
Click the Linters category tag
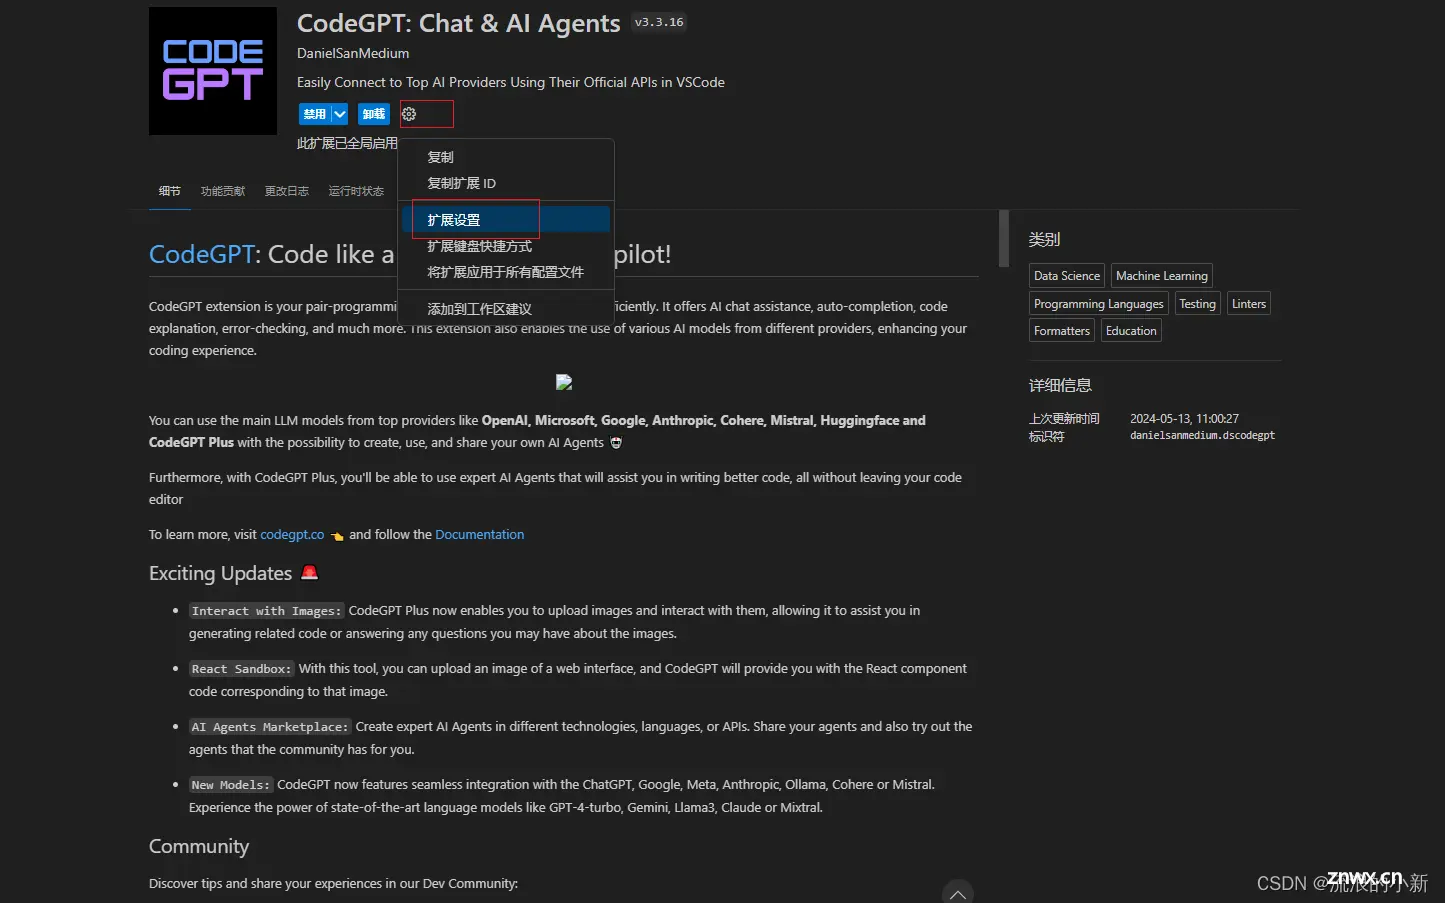coord(1249,304)
